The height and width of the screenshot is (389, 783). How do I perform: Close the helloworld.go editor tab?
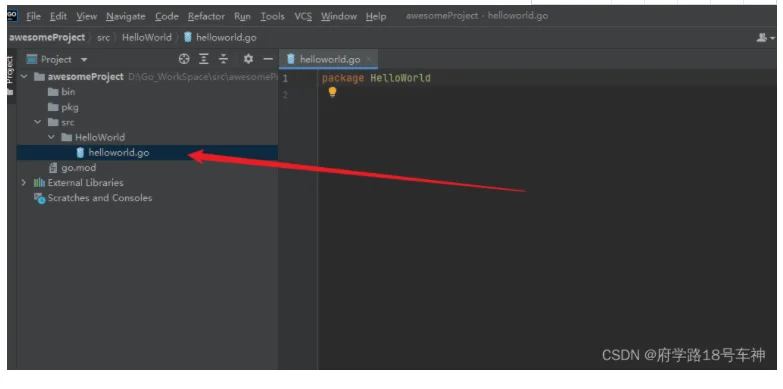369,59
